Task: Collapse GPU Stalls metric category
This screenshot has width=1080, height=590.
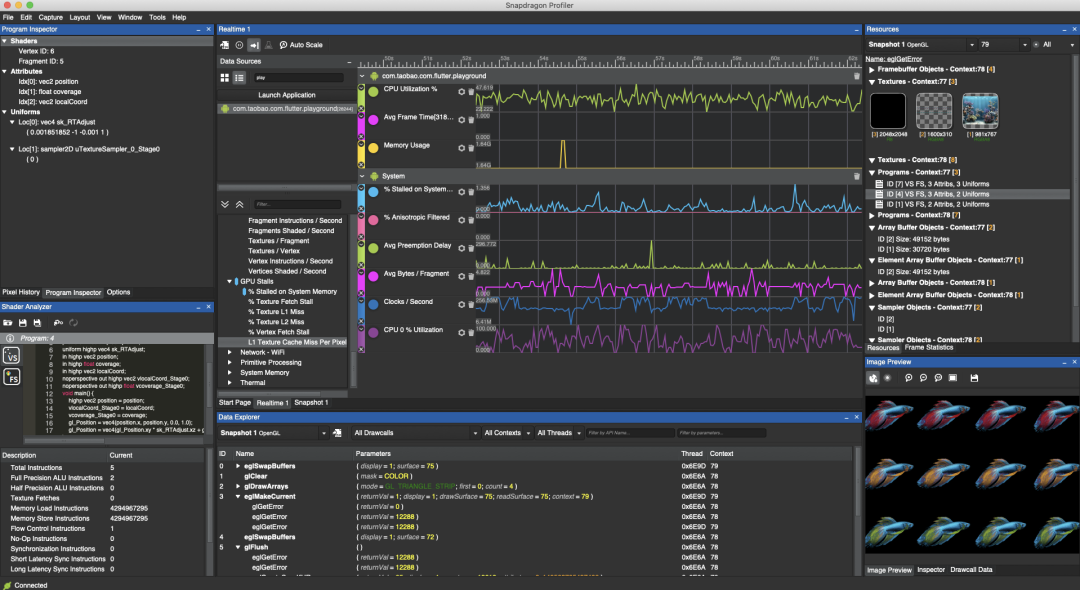Action: click(x=229, y=282)
